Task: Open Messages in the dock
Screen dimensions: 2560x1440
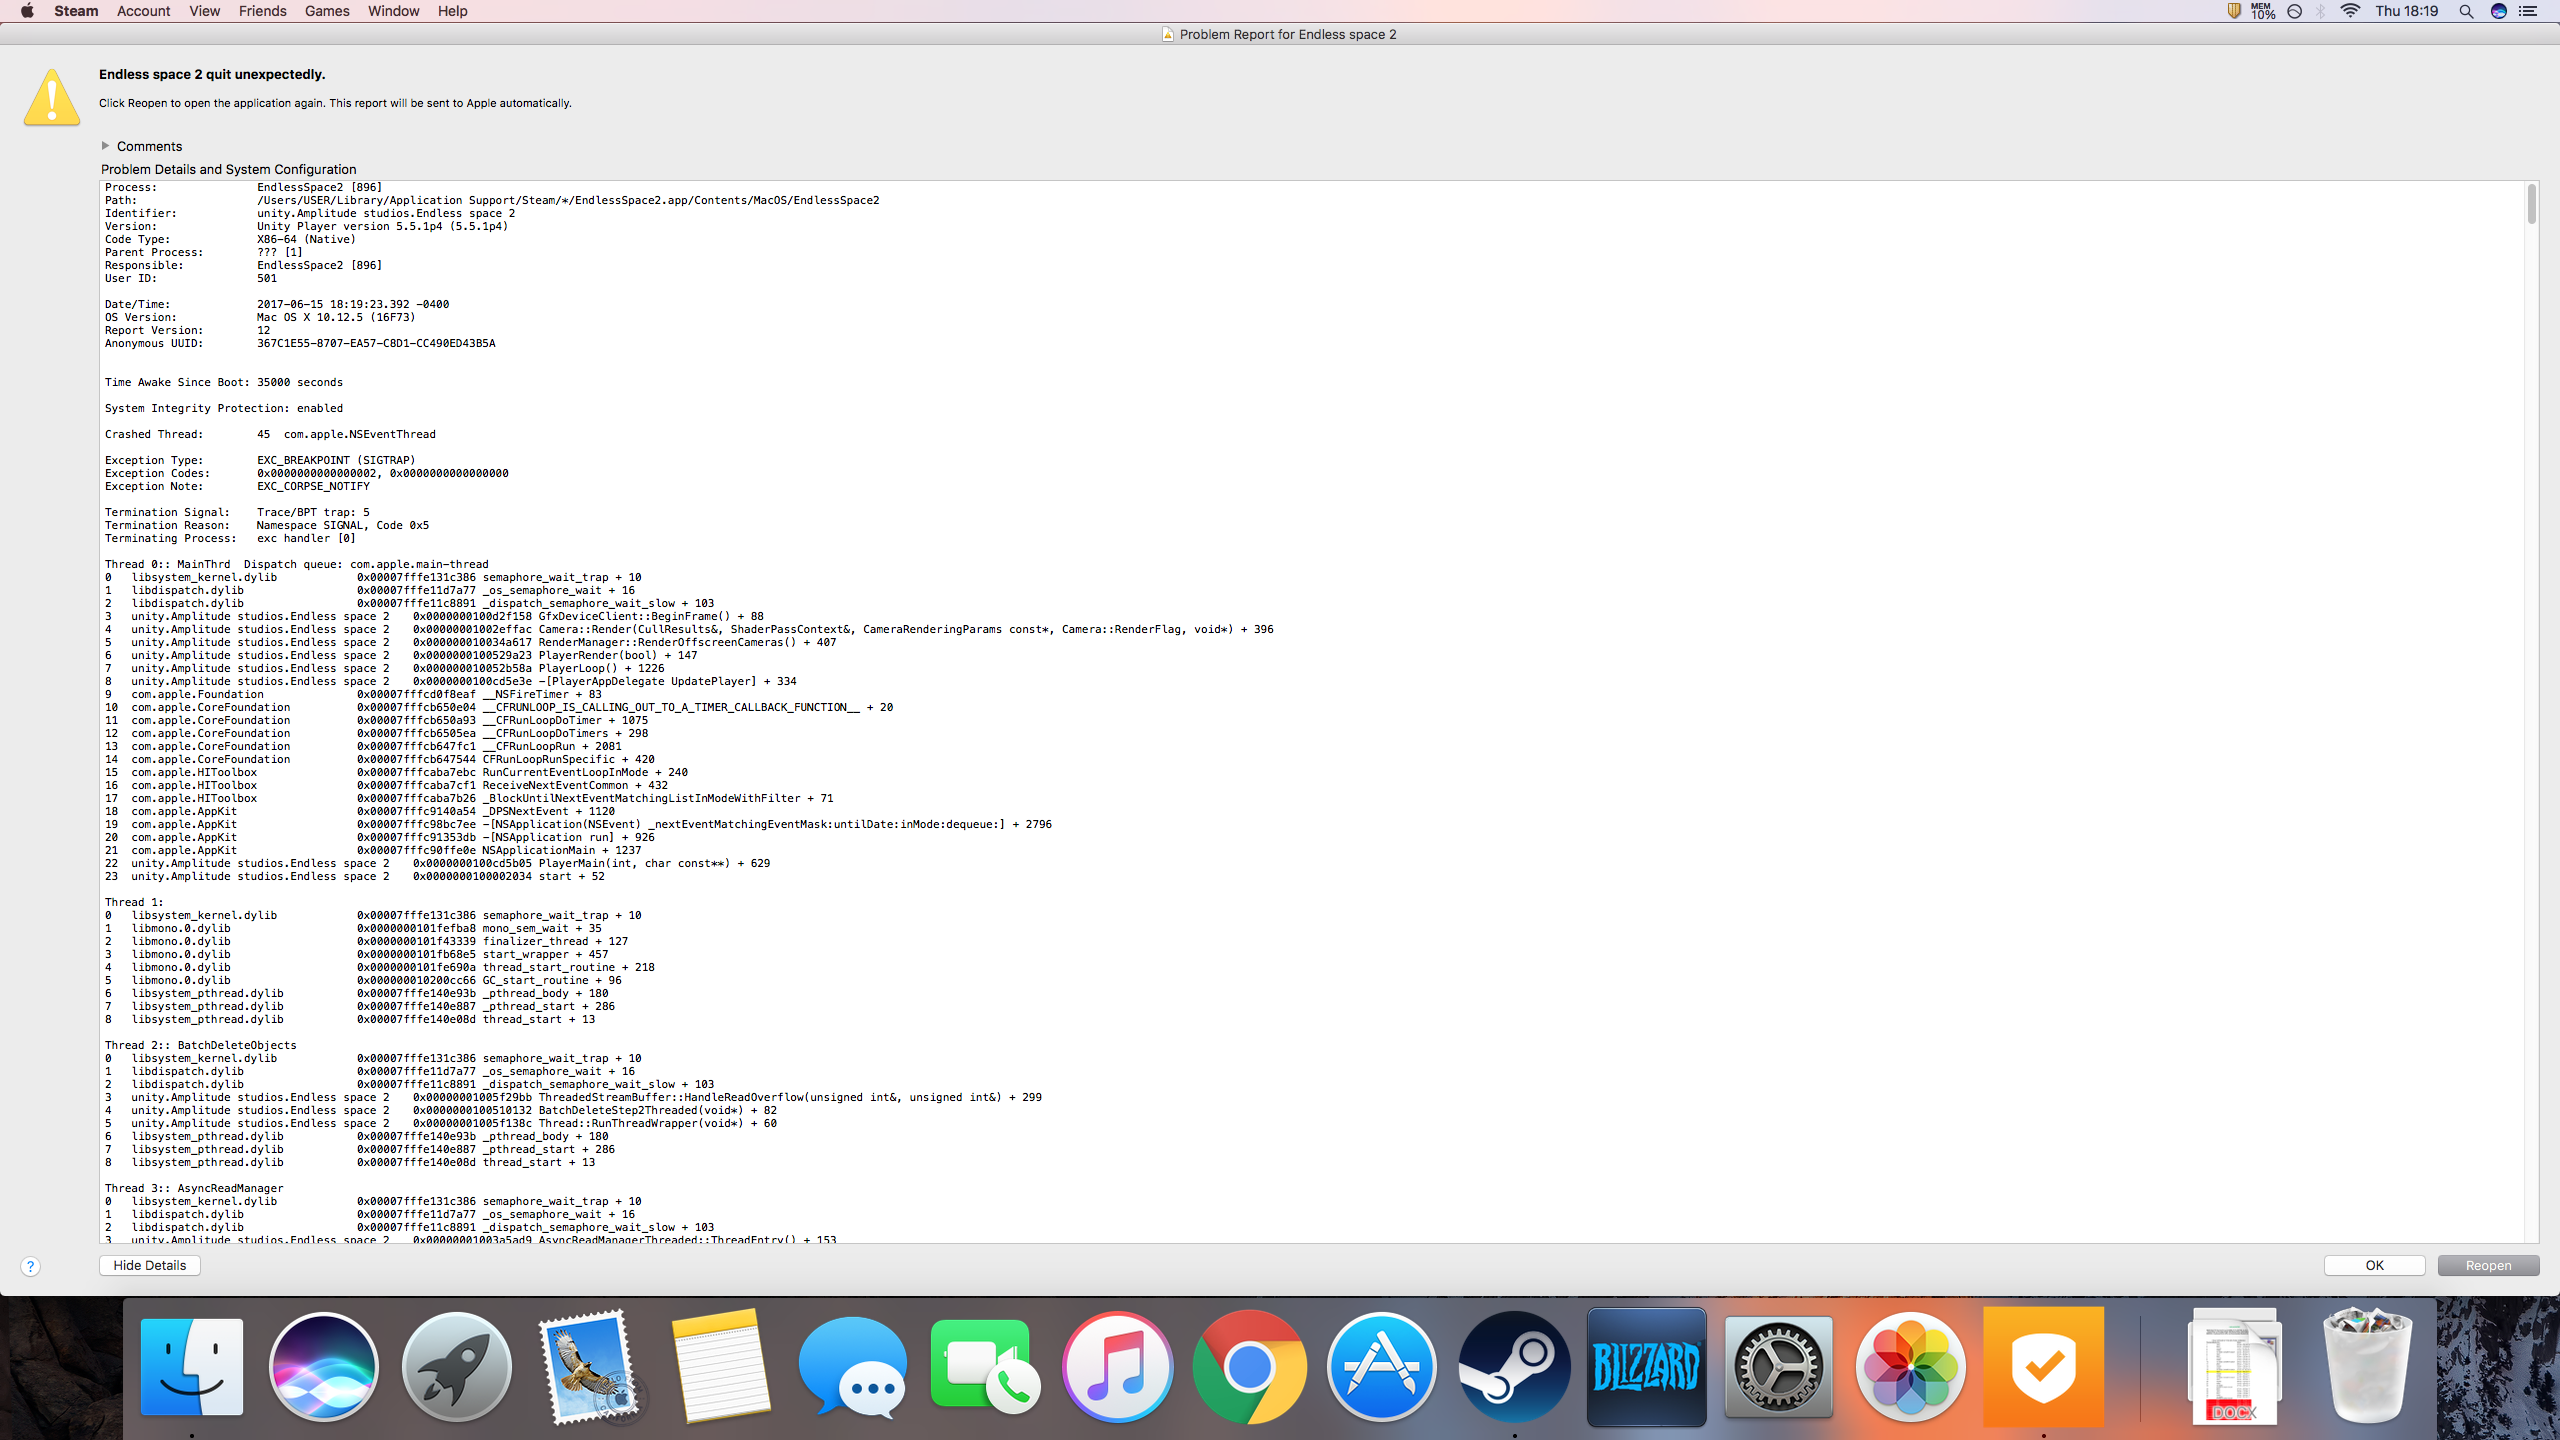Action: [x=852, y=1367]
